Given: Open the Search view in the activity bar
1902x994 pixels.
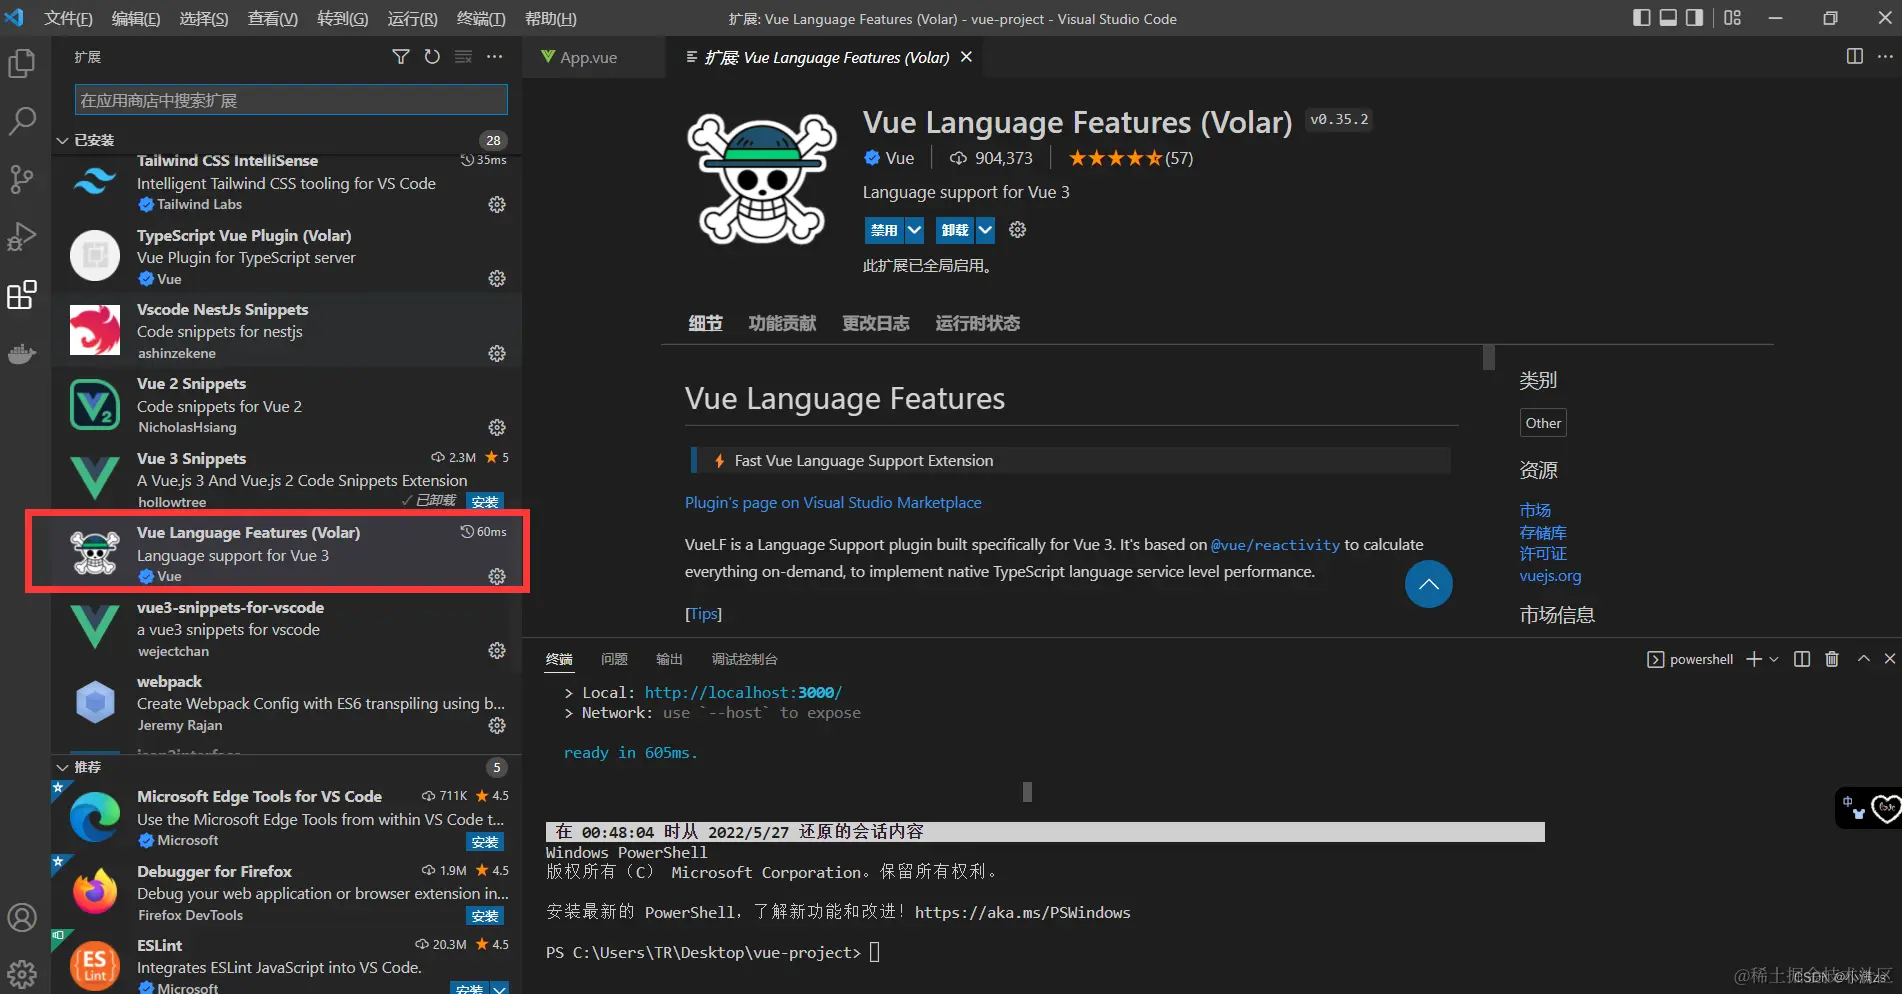Looking at the screenshot, I should [x=22, y=121].
